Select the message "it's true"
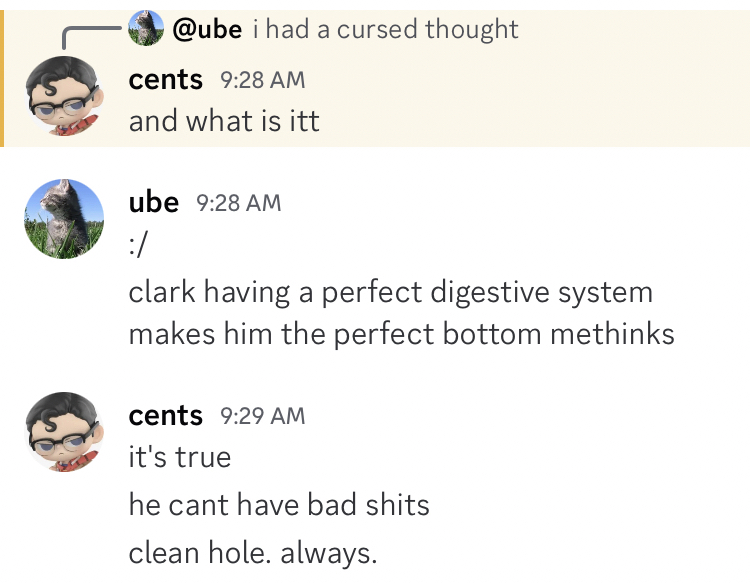This screenshot has height=583, width=750. [x=180, y=457]
